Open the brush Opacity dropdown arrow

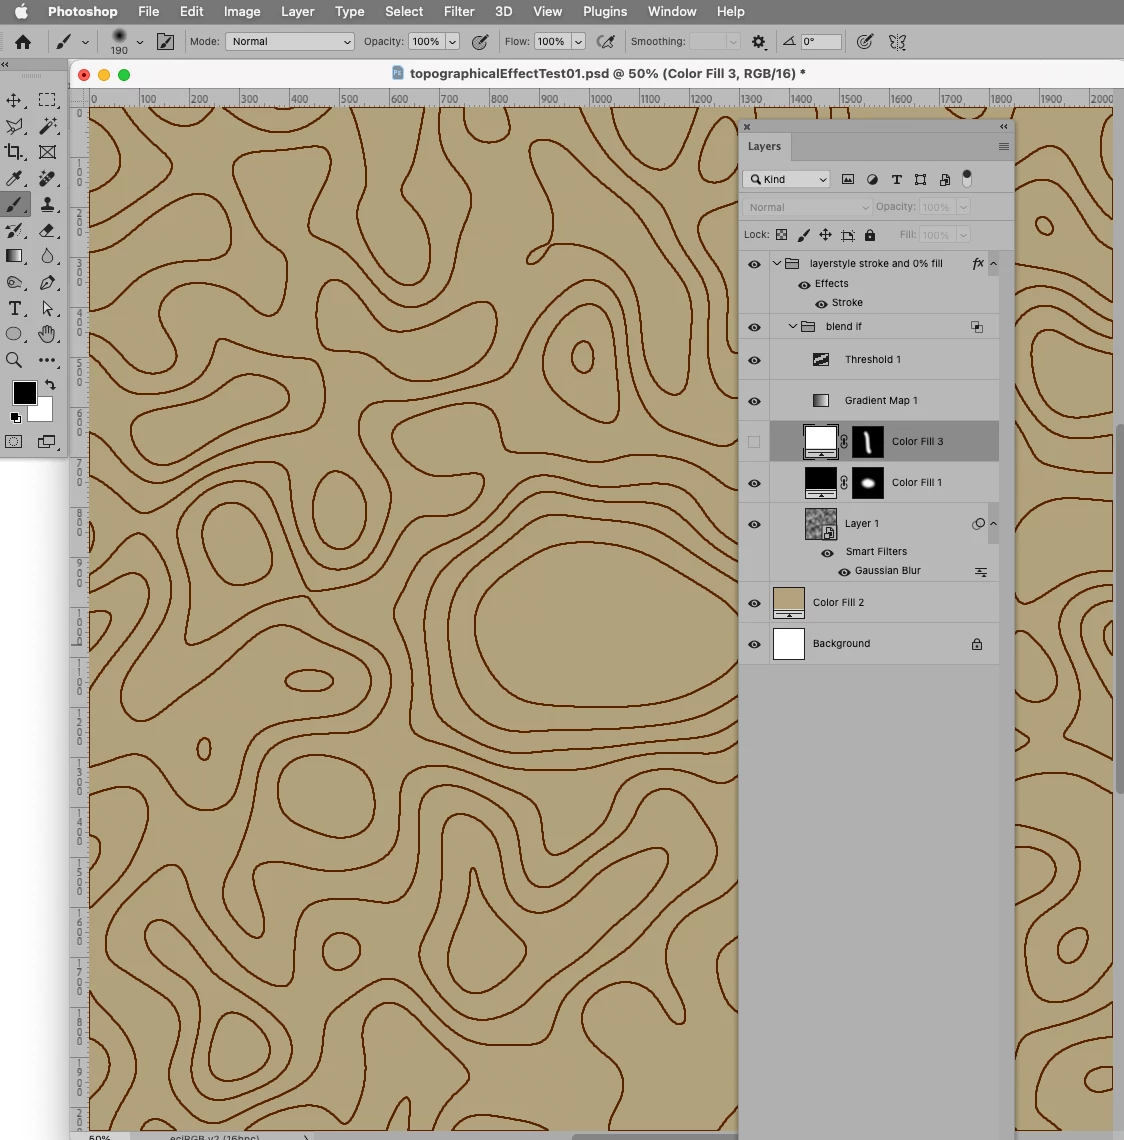(x=452, y=41)
